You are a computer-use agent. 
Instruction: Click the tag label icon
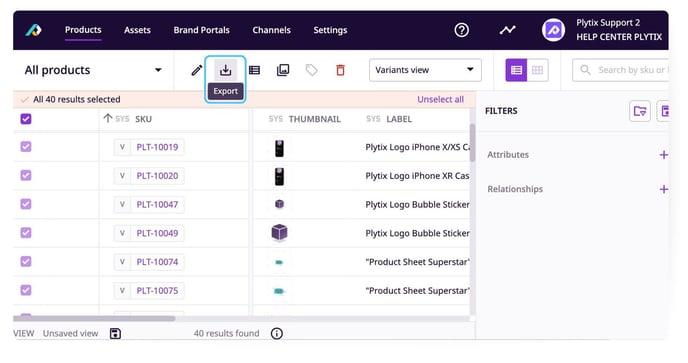pos(312,70)
